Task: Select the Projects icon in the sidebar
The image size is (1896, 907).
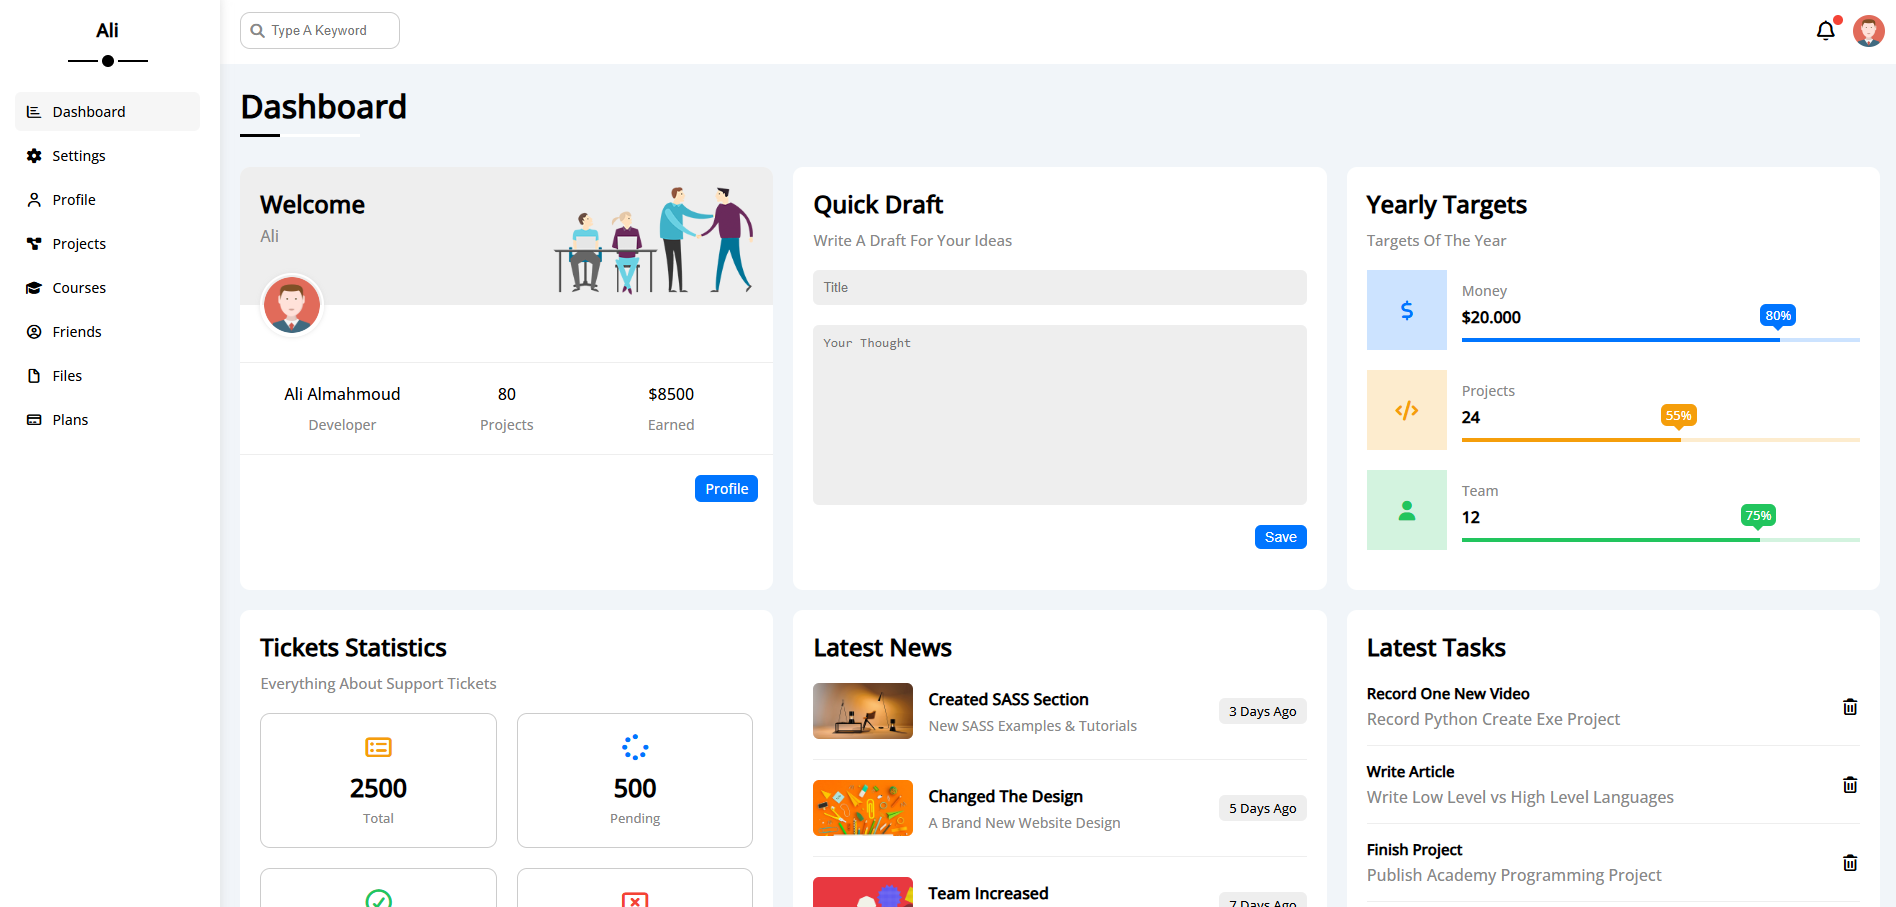Action: (33, 243)
